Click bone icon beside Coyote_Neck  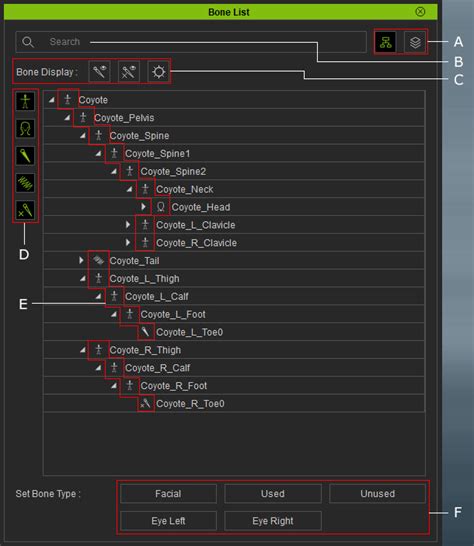[x=145, y=189]
